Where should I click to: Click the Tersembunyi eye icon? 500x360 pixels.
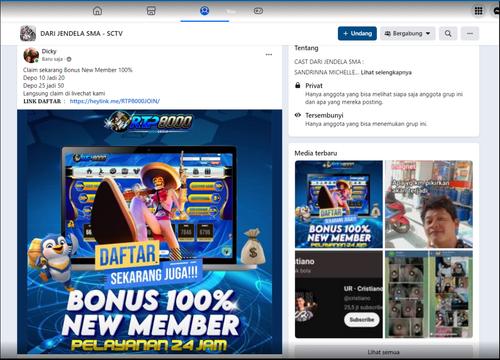tap(298, 115)
